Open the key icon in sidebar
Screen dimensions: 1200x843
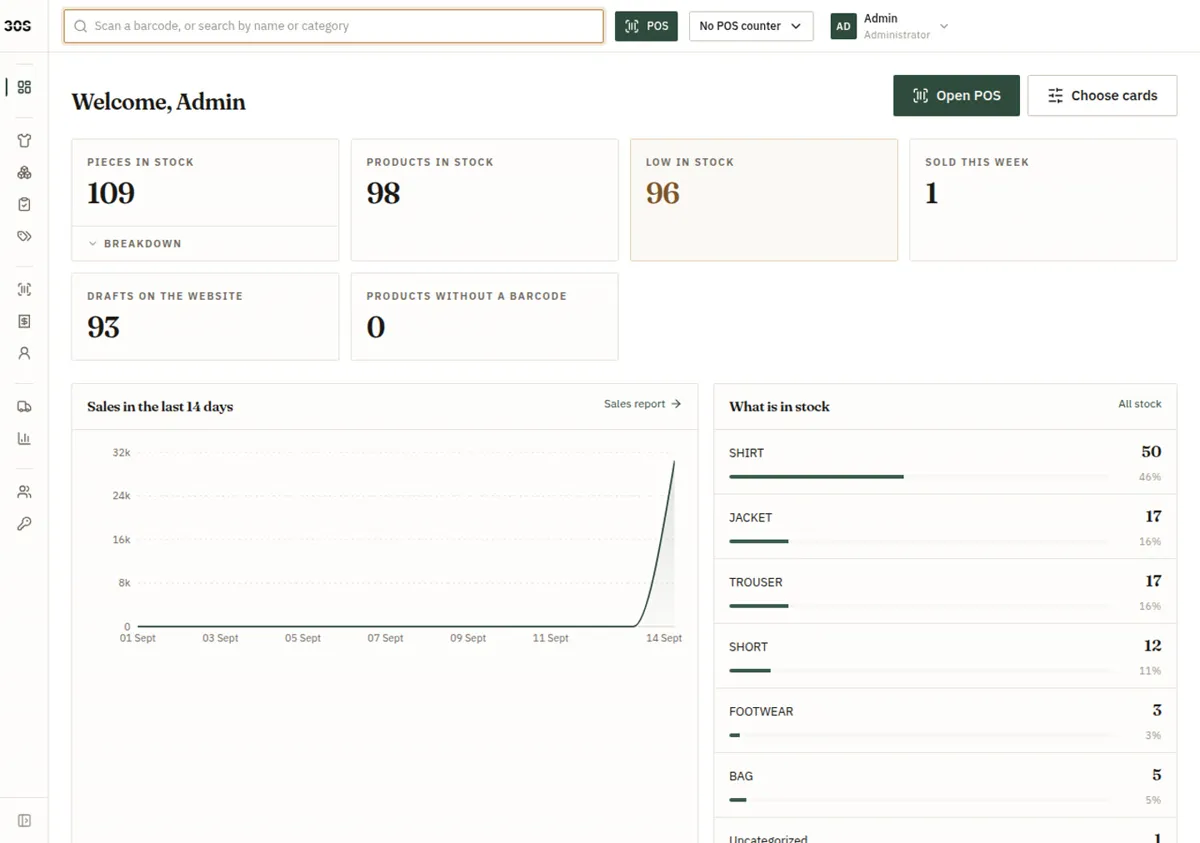tap(24, 524)
